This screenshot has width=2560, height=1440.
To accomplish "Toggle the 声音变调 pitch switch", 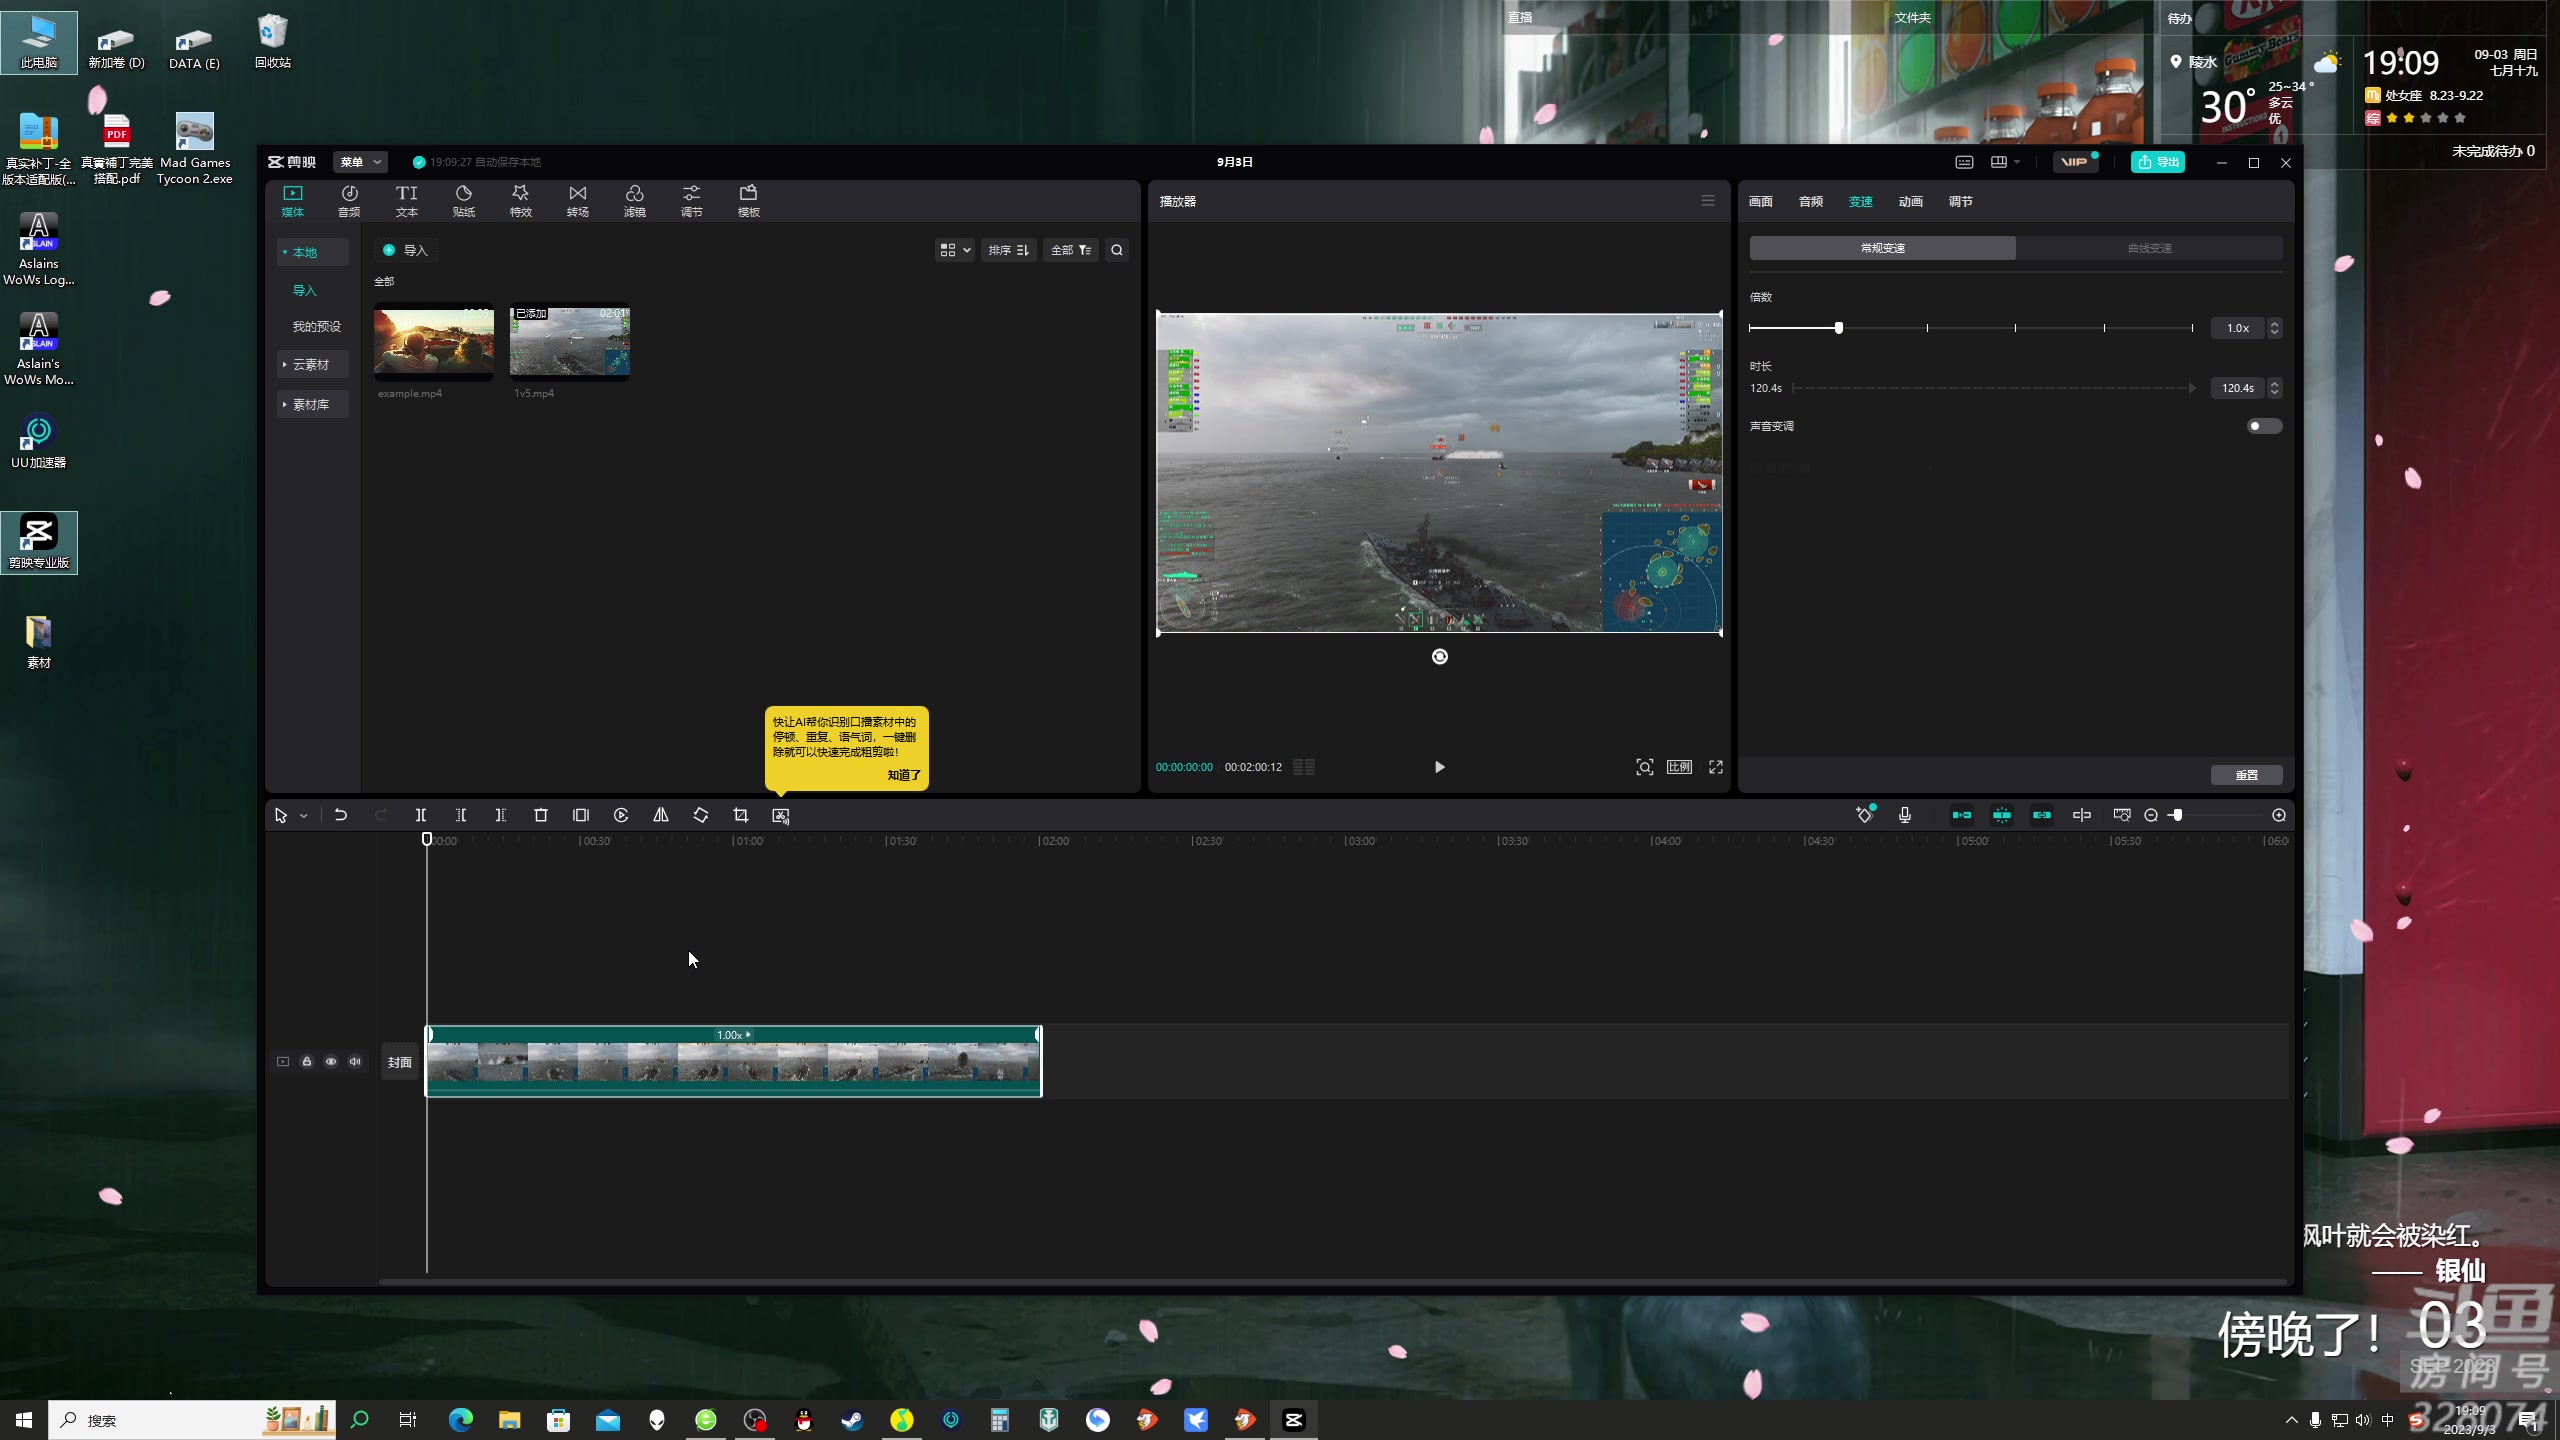I will [x=2263, y=426].
